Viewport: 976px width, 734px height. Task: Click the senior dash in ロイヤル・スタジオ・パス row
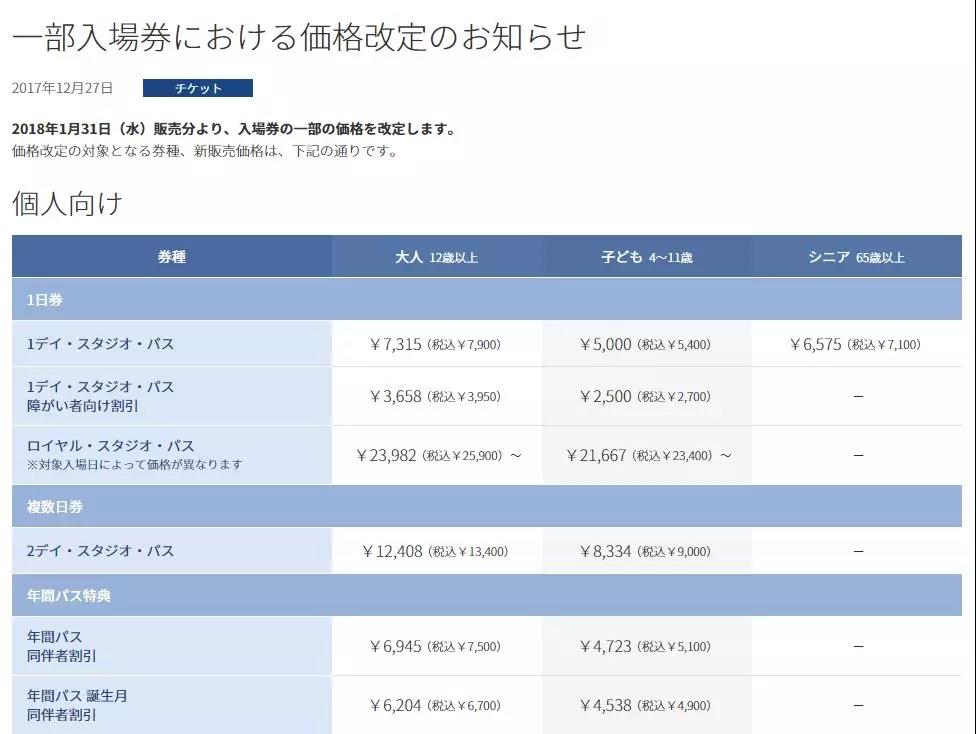point(858,456)
